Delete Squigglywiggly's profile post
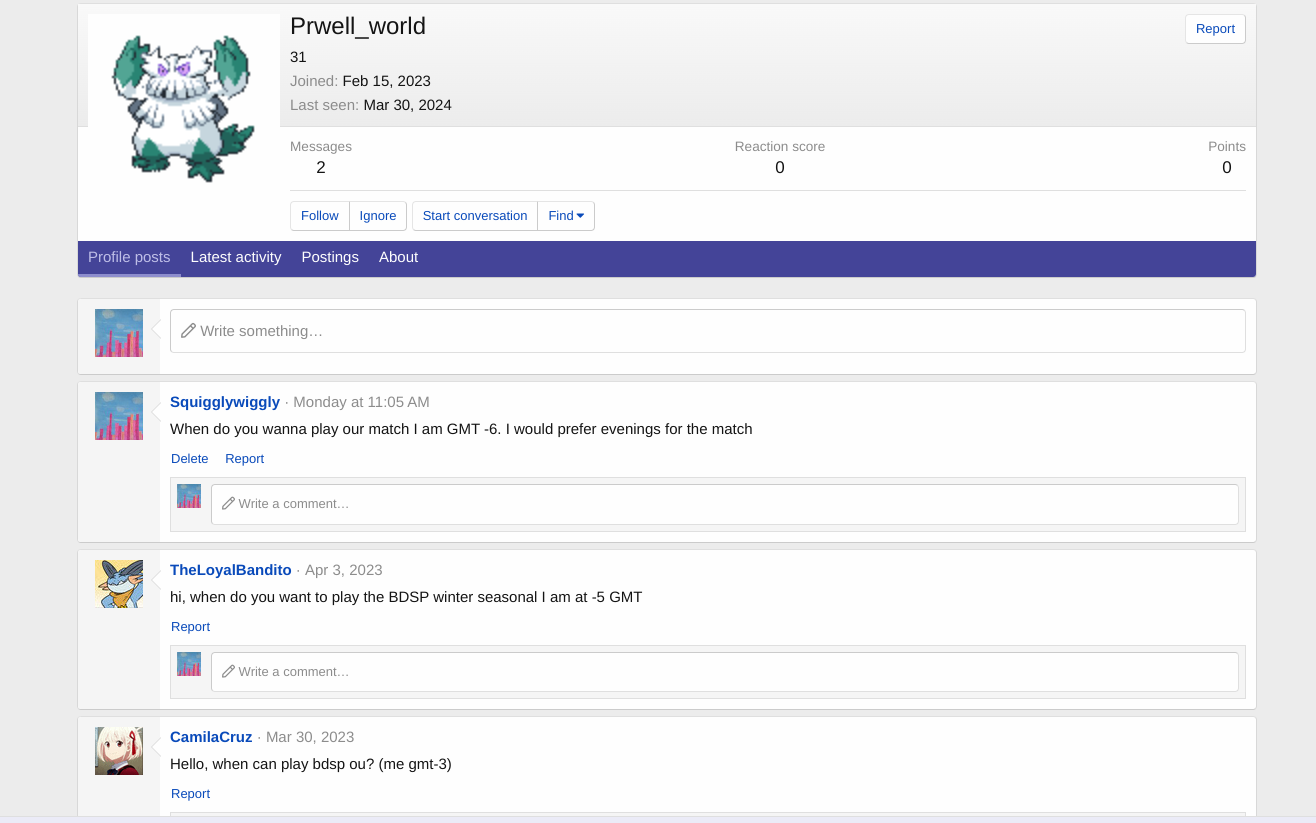 190,459
